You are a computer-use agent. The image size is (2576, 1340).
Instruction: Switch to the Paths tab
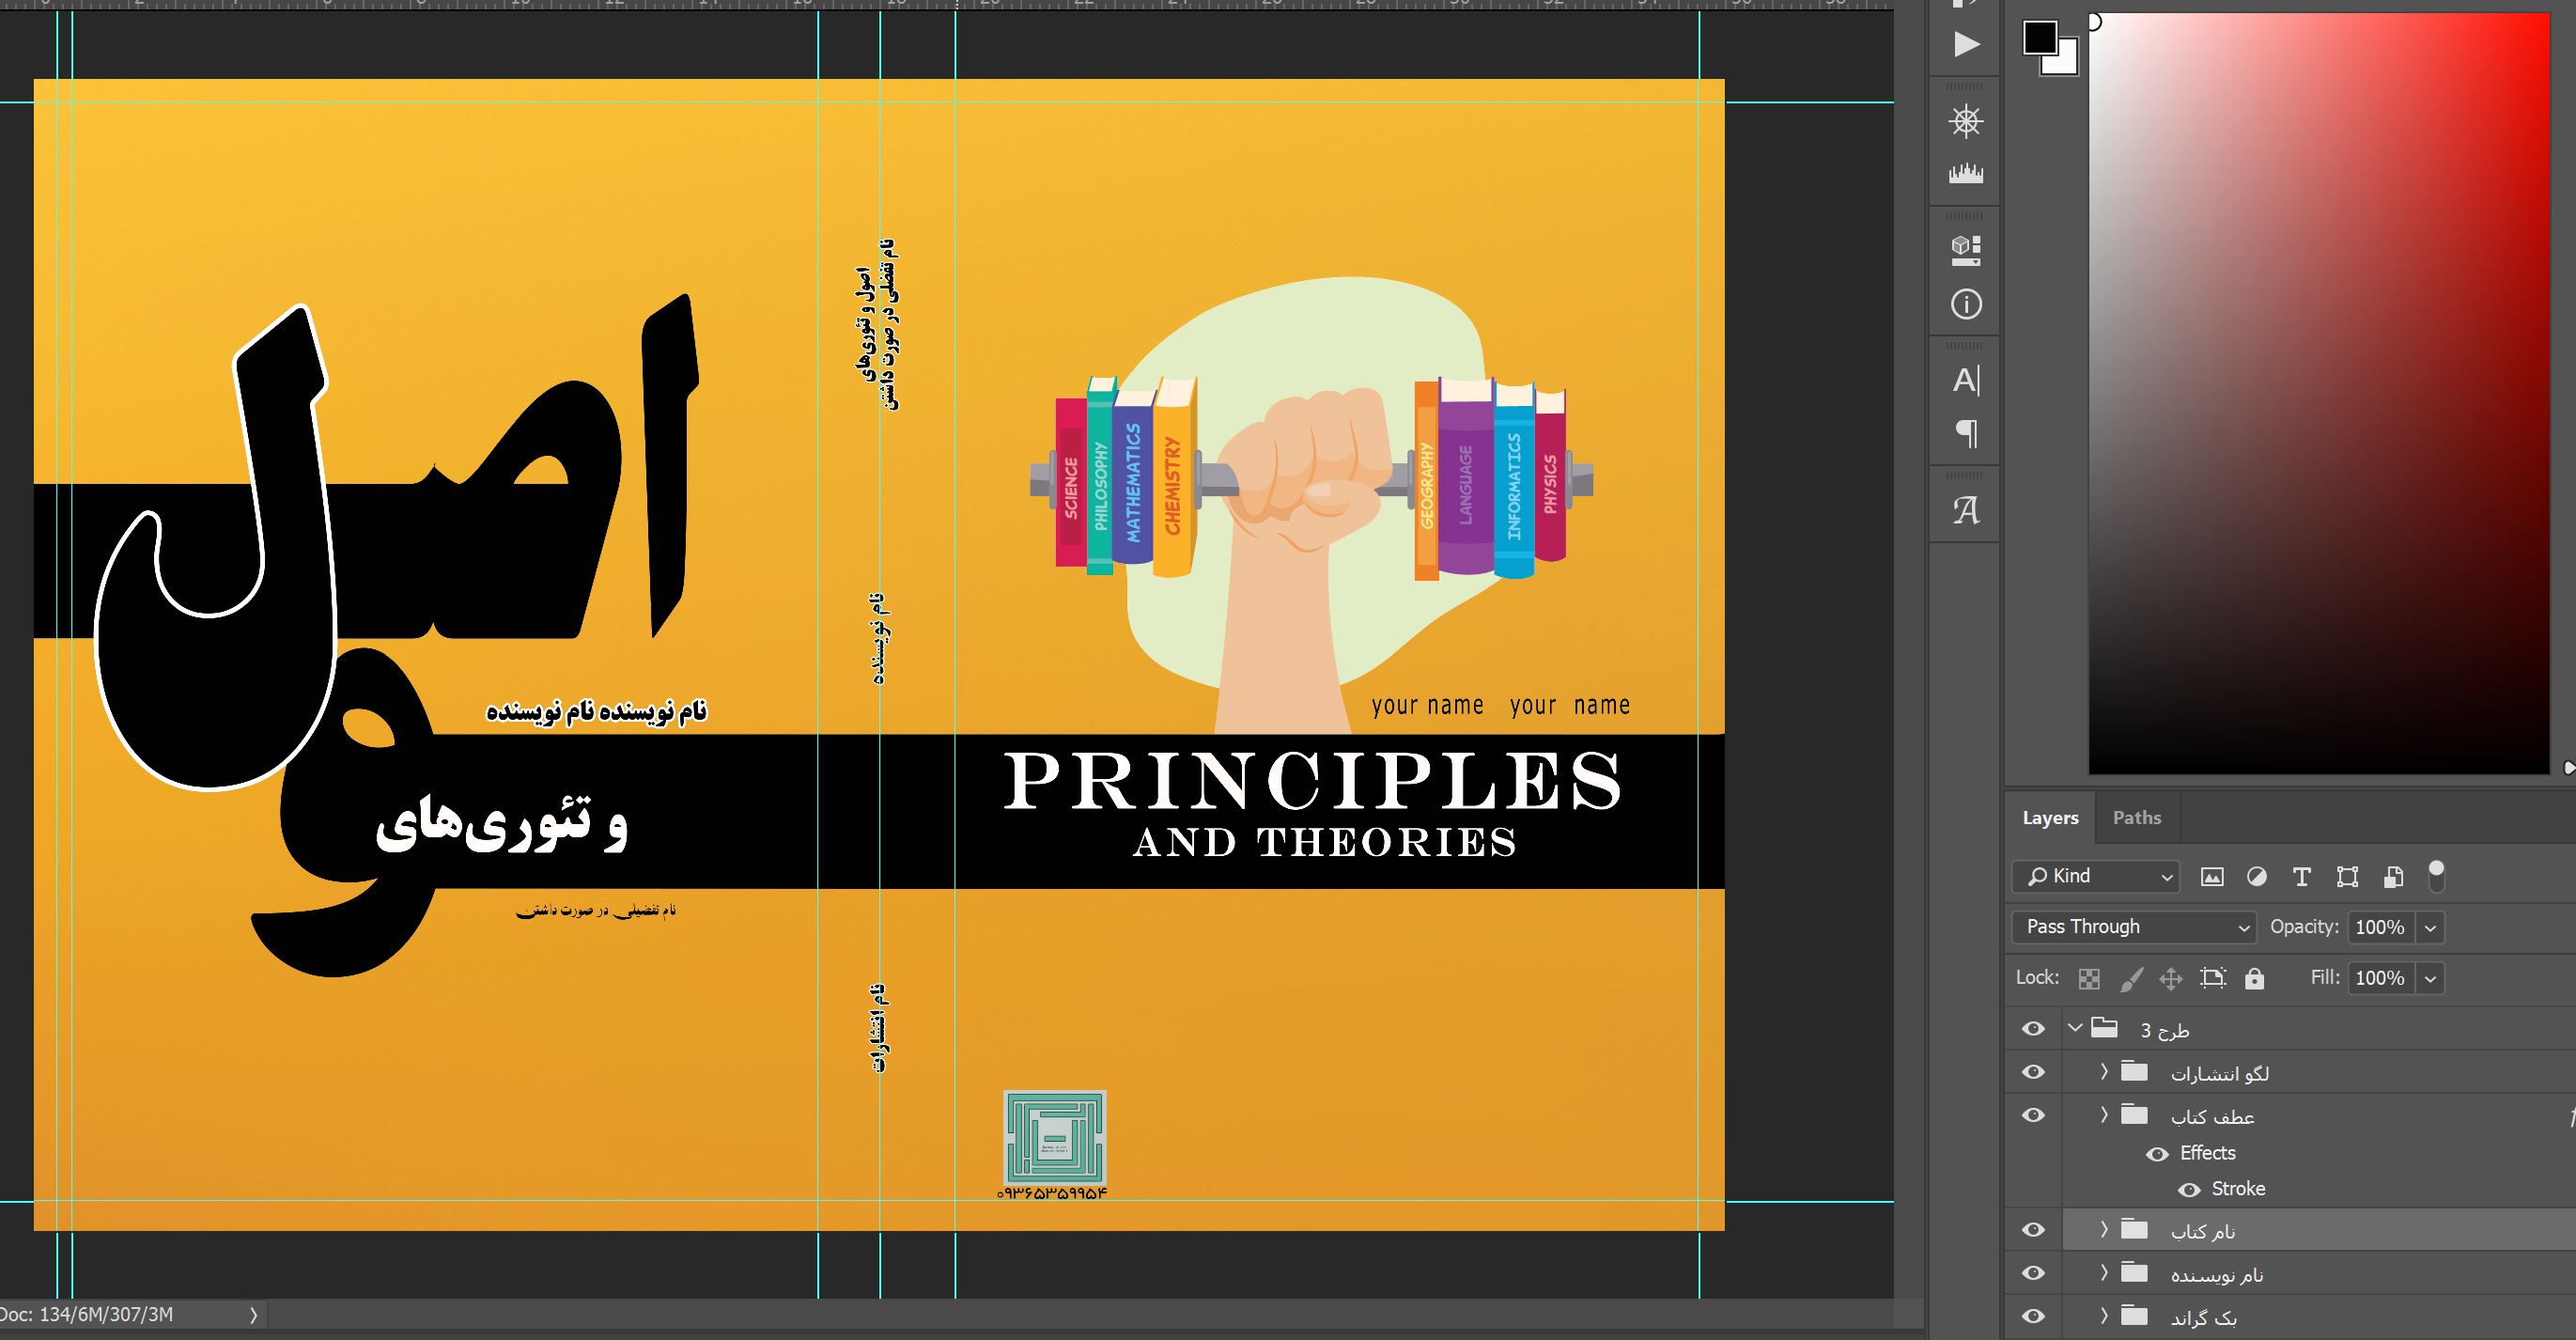pyautogui.click(x=2136, y=818)
